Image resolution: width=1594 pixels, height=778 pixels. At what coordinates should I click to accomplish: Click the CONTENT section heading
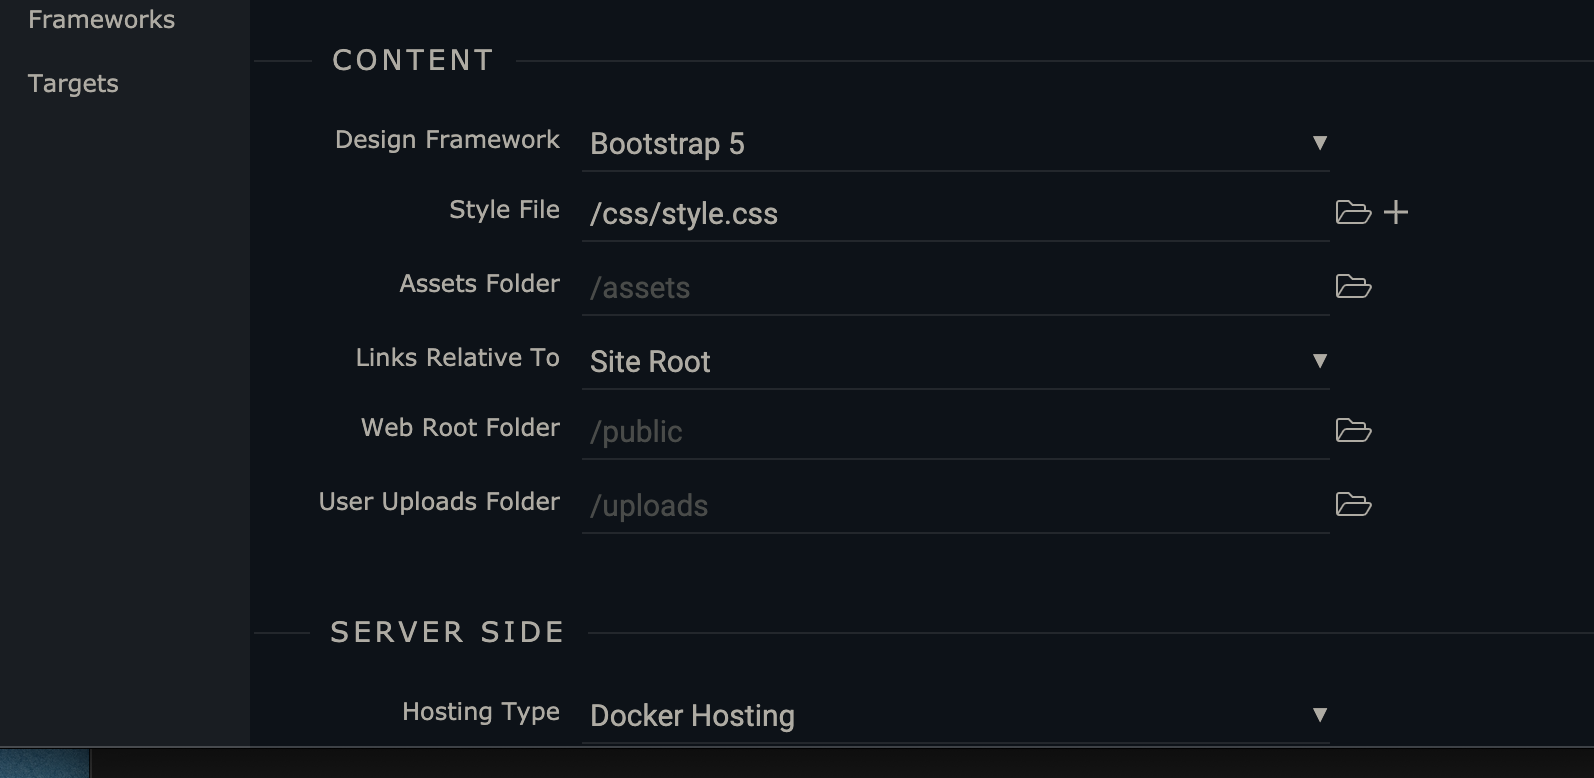tap(412, 61)
